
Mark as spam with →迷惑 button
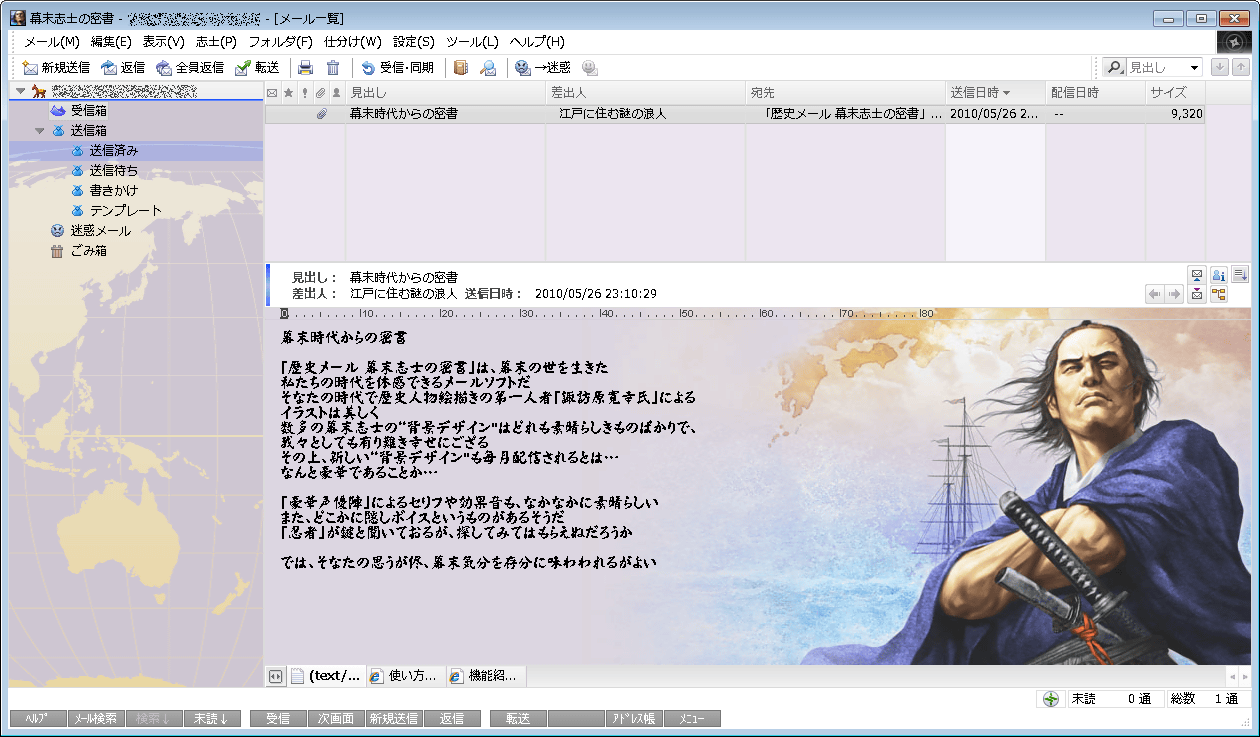point(542,68)
